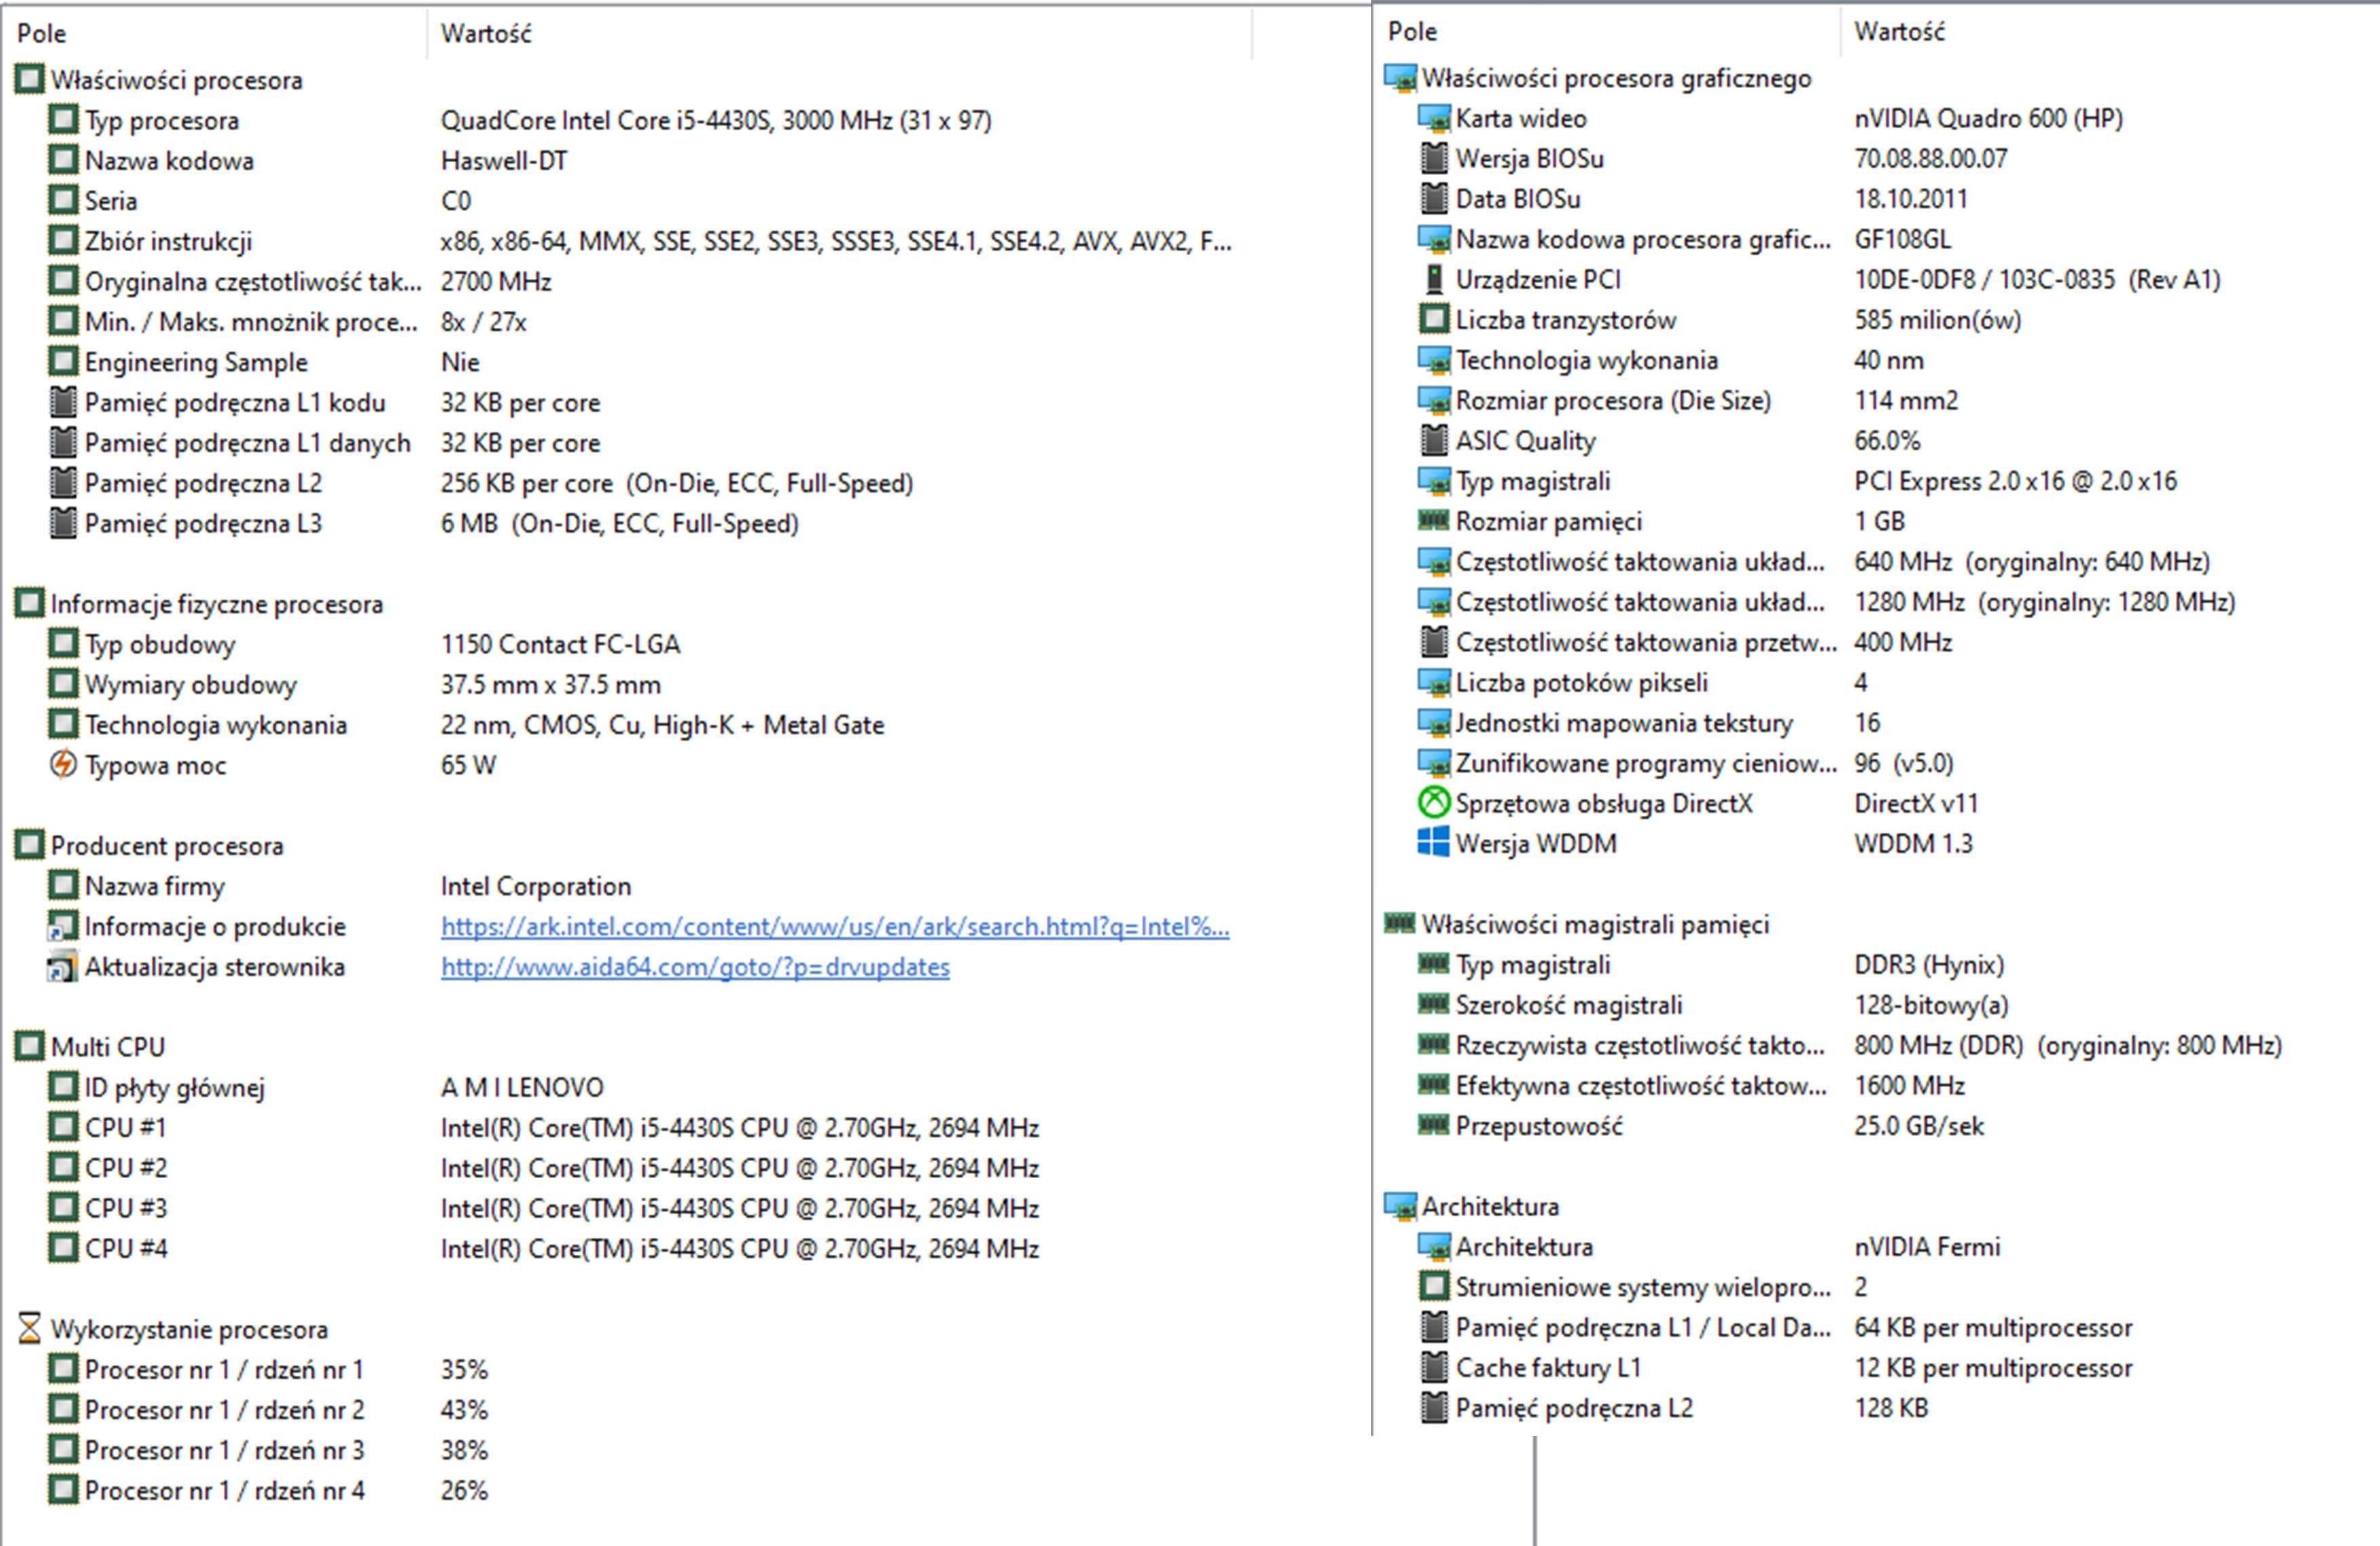Click the 43% usage value for rdzeń nr 2

[x=464, y=1410]
